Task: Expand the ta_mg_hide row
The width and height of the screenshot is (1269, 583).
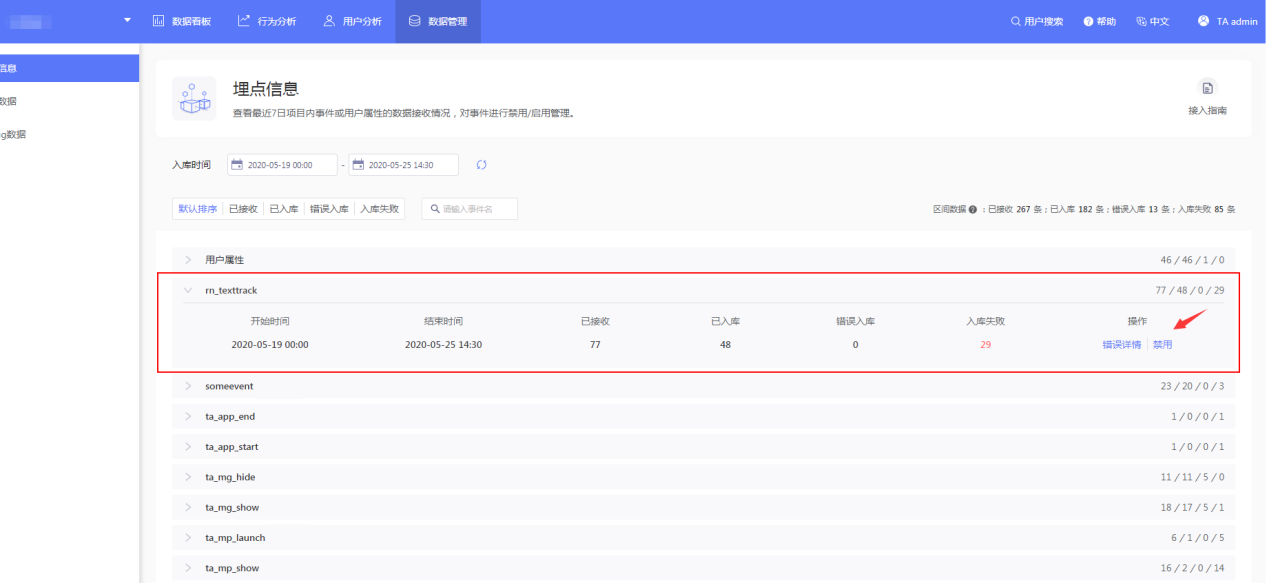Action: pos(704,477)
